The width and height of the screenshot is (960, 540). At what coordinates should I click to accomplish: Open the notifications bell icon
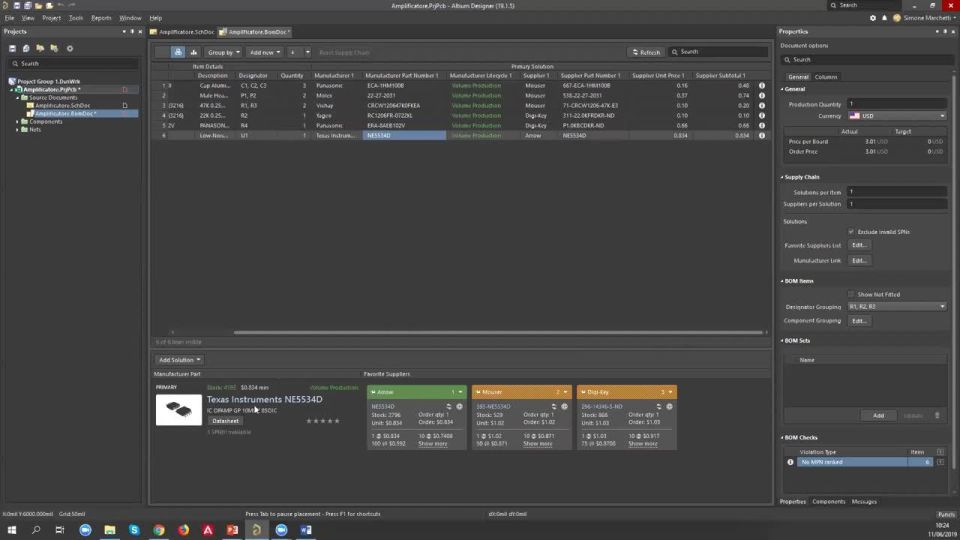884,18
